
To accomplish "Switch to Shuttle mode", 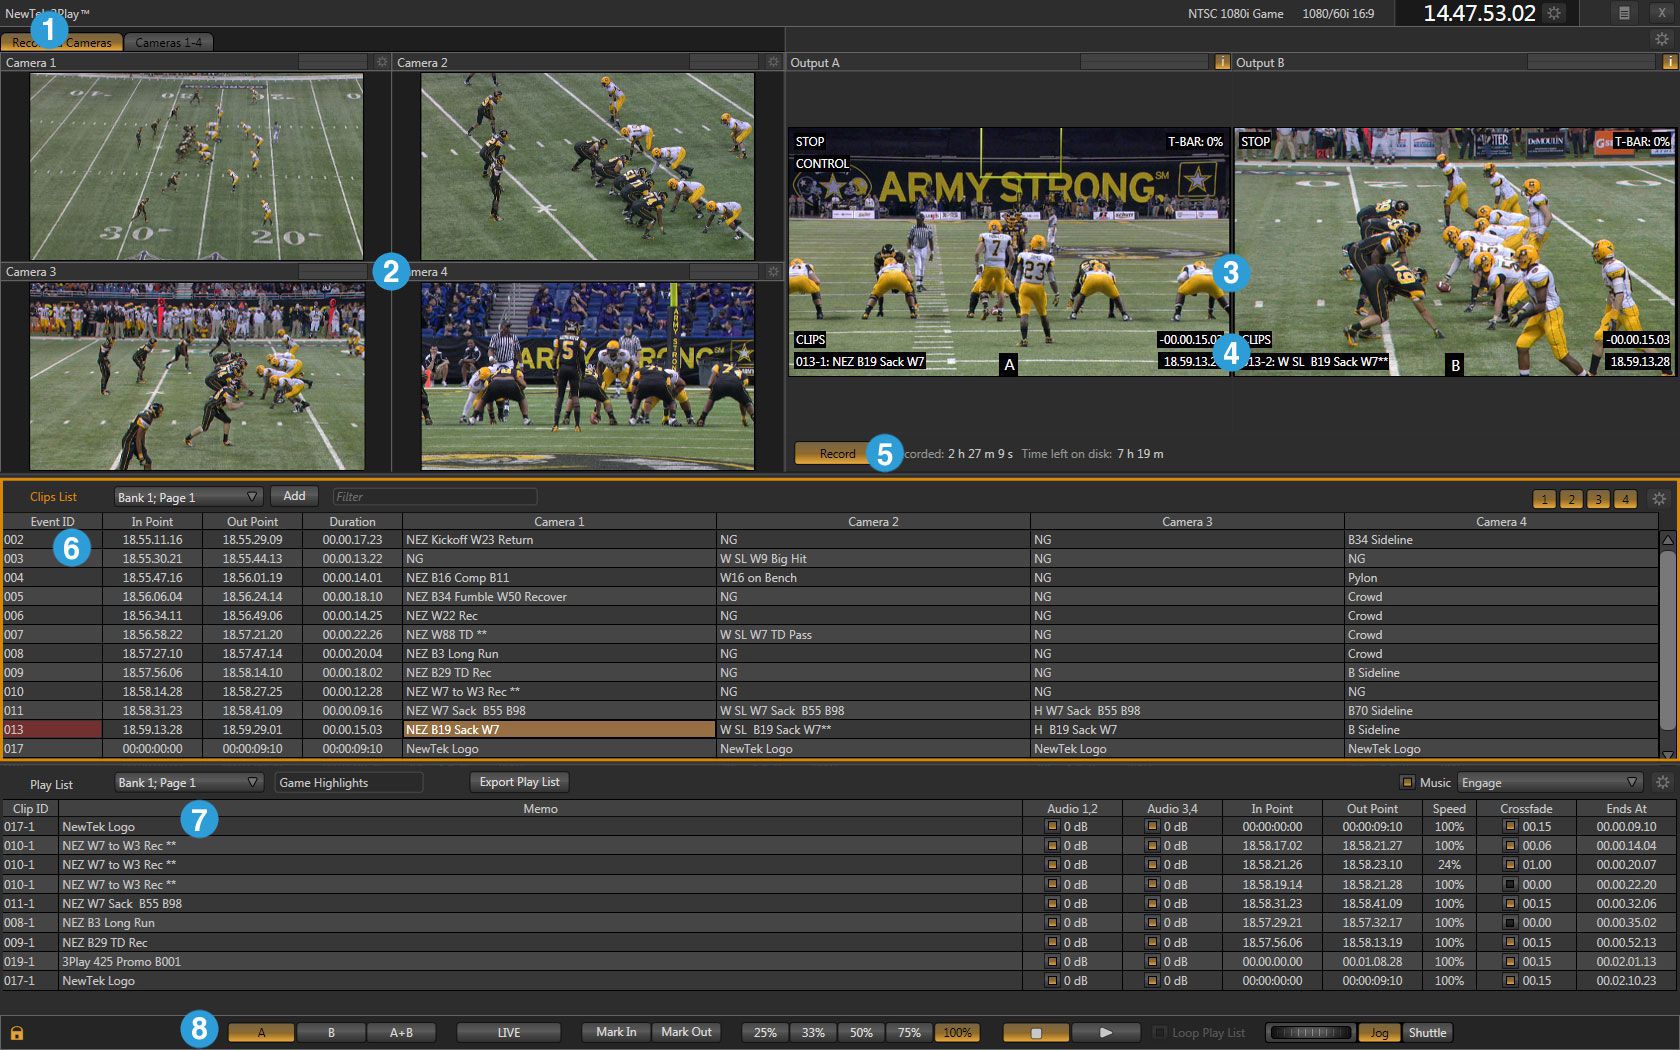I will (1427, 1033).
